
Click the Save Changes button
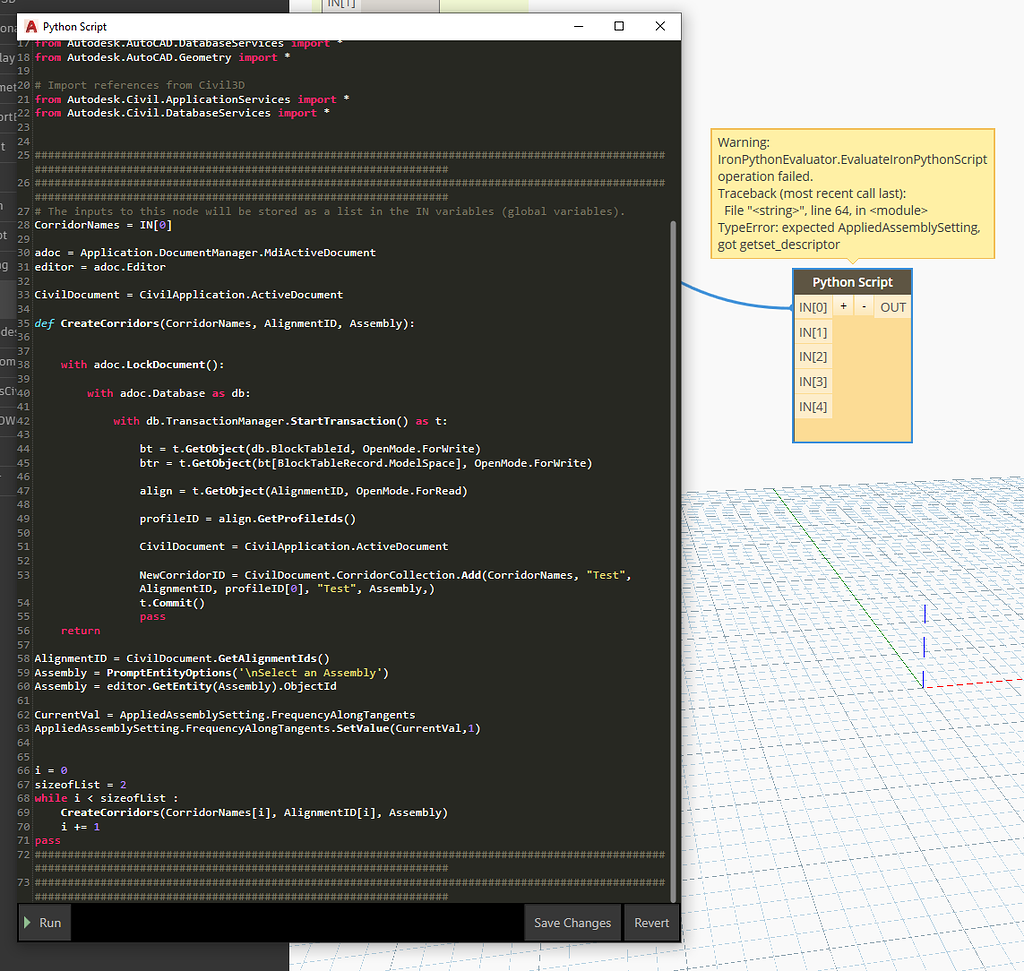(572, 922)
